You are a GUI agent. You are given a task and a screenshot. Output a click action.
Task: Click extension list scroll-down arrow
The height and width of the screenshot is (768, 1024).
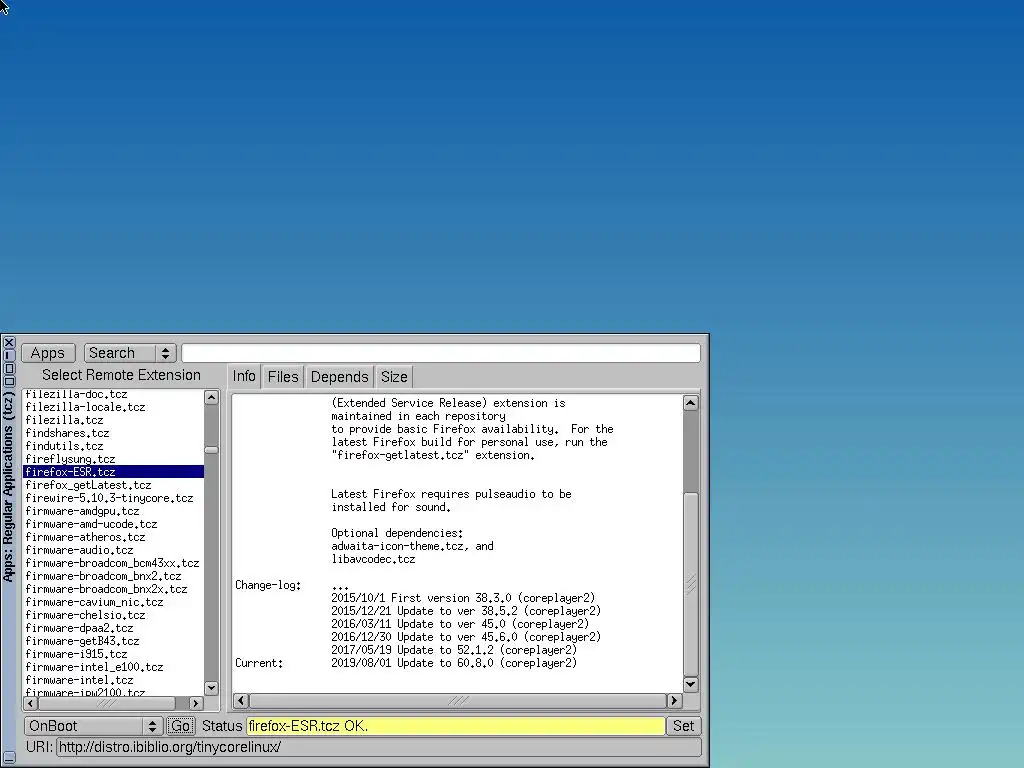(x=211, y=688)
